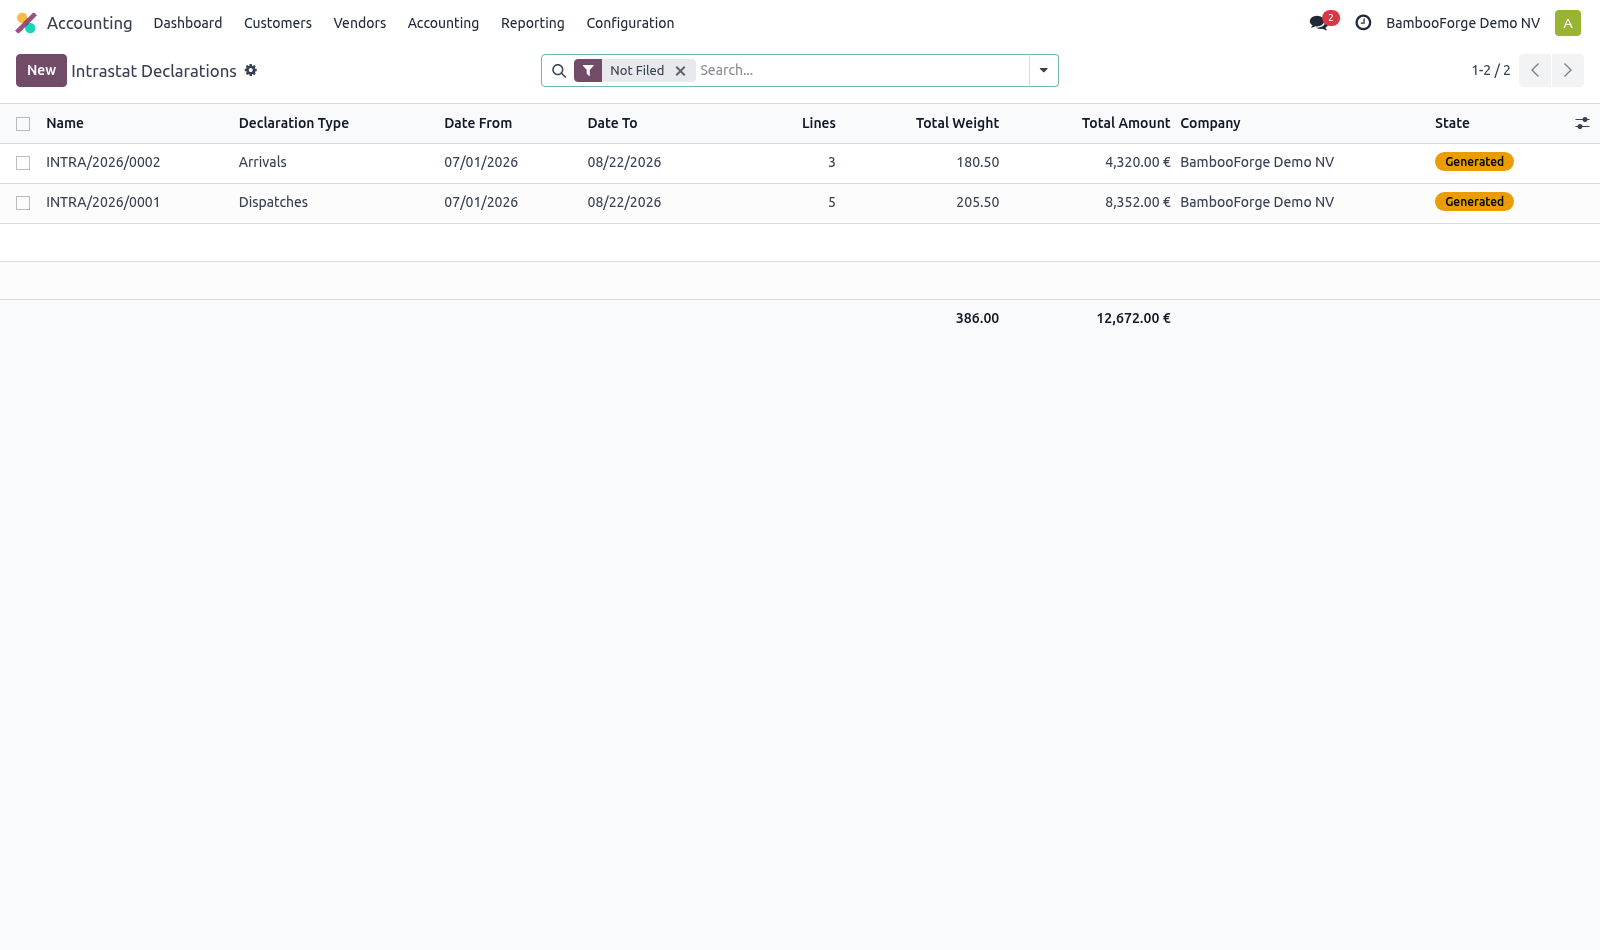Open record INTRA/2026/0001
Screen dimensions: 1600x950
pos(103,202)
